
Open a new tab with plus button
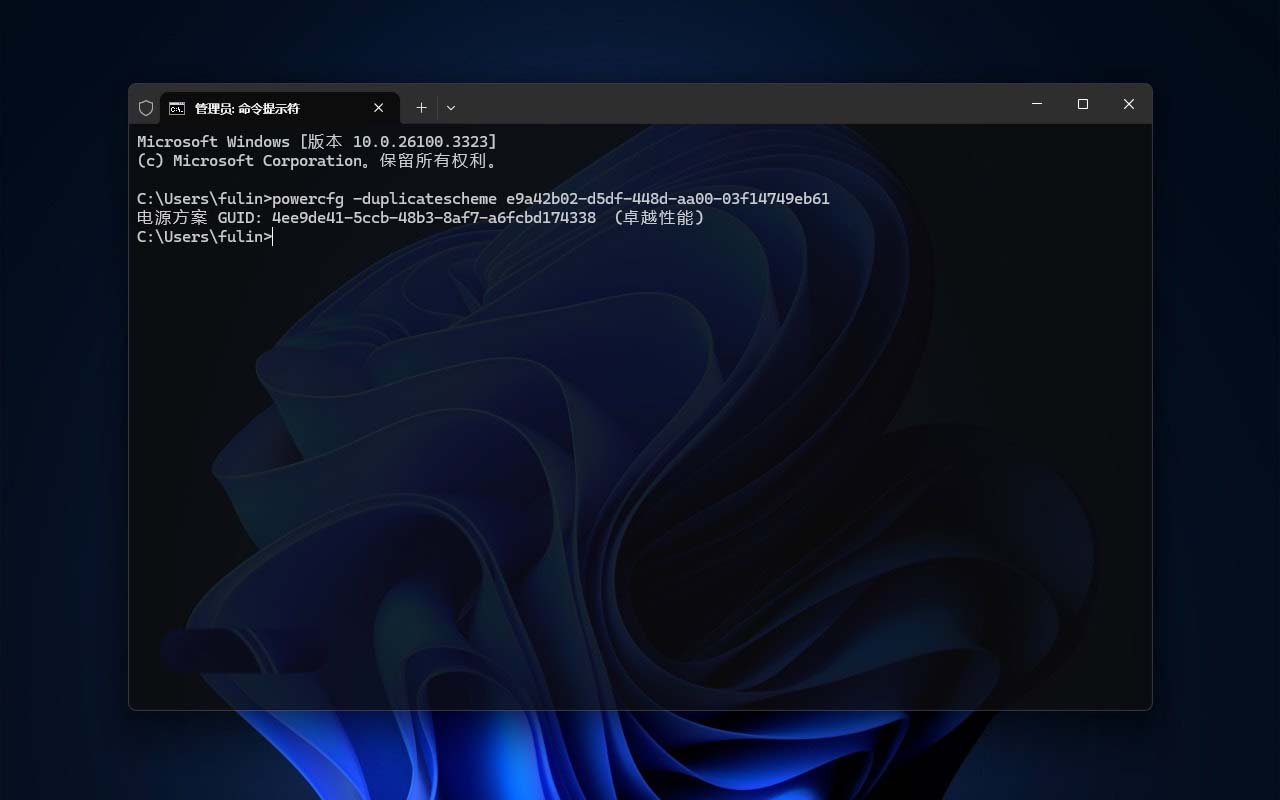coord(421,108)
